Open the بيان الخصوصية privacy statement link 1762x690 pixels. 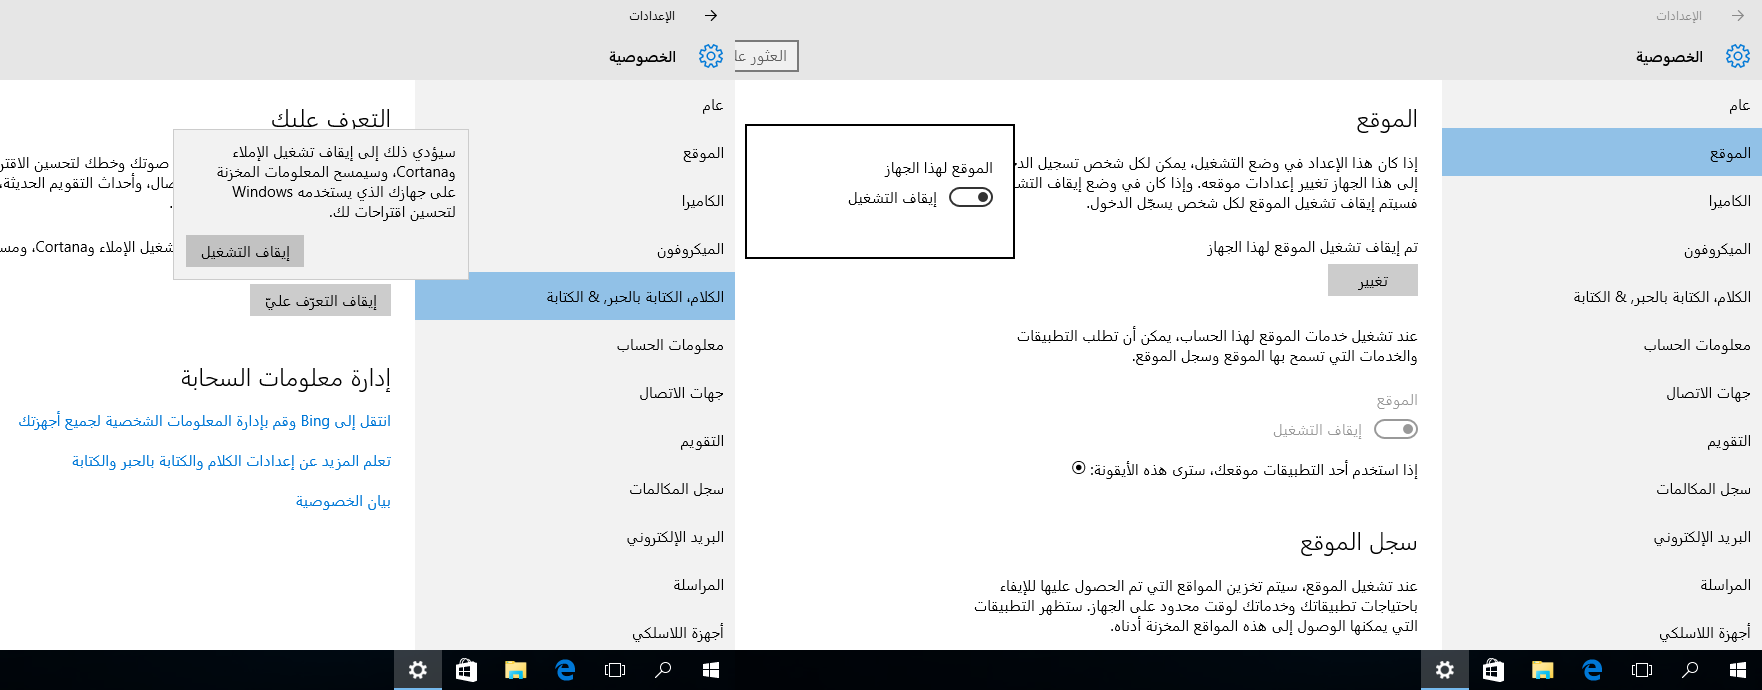point(343,501)
